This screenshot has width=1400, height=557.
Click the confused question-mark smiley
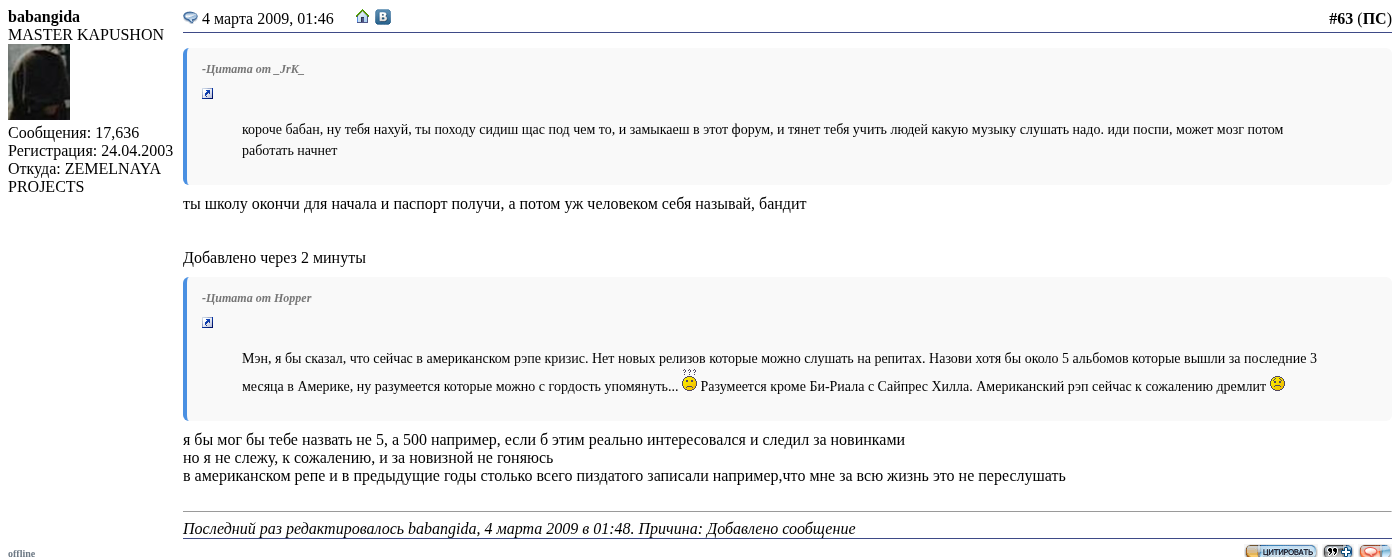[689, 382]
